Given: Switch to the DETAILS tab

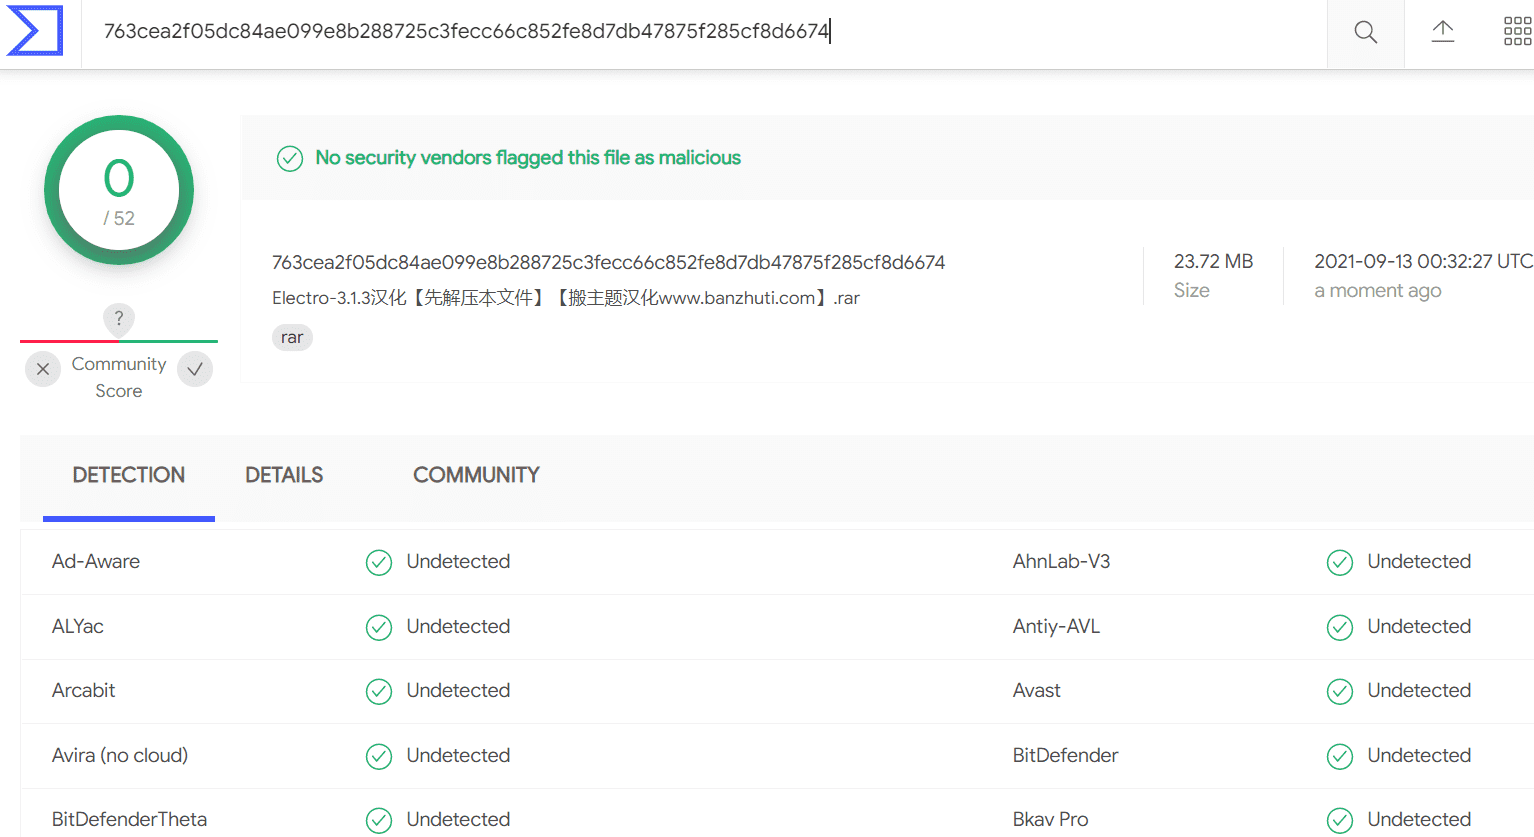Looking at the screenshot, I should (x=284, y=475).
